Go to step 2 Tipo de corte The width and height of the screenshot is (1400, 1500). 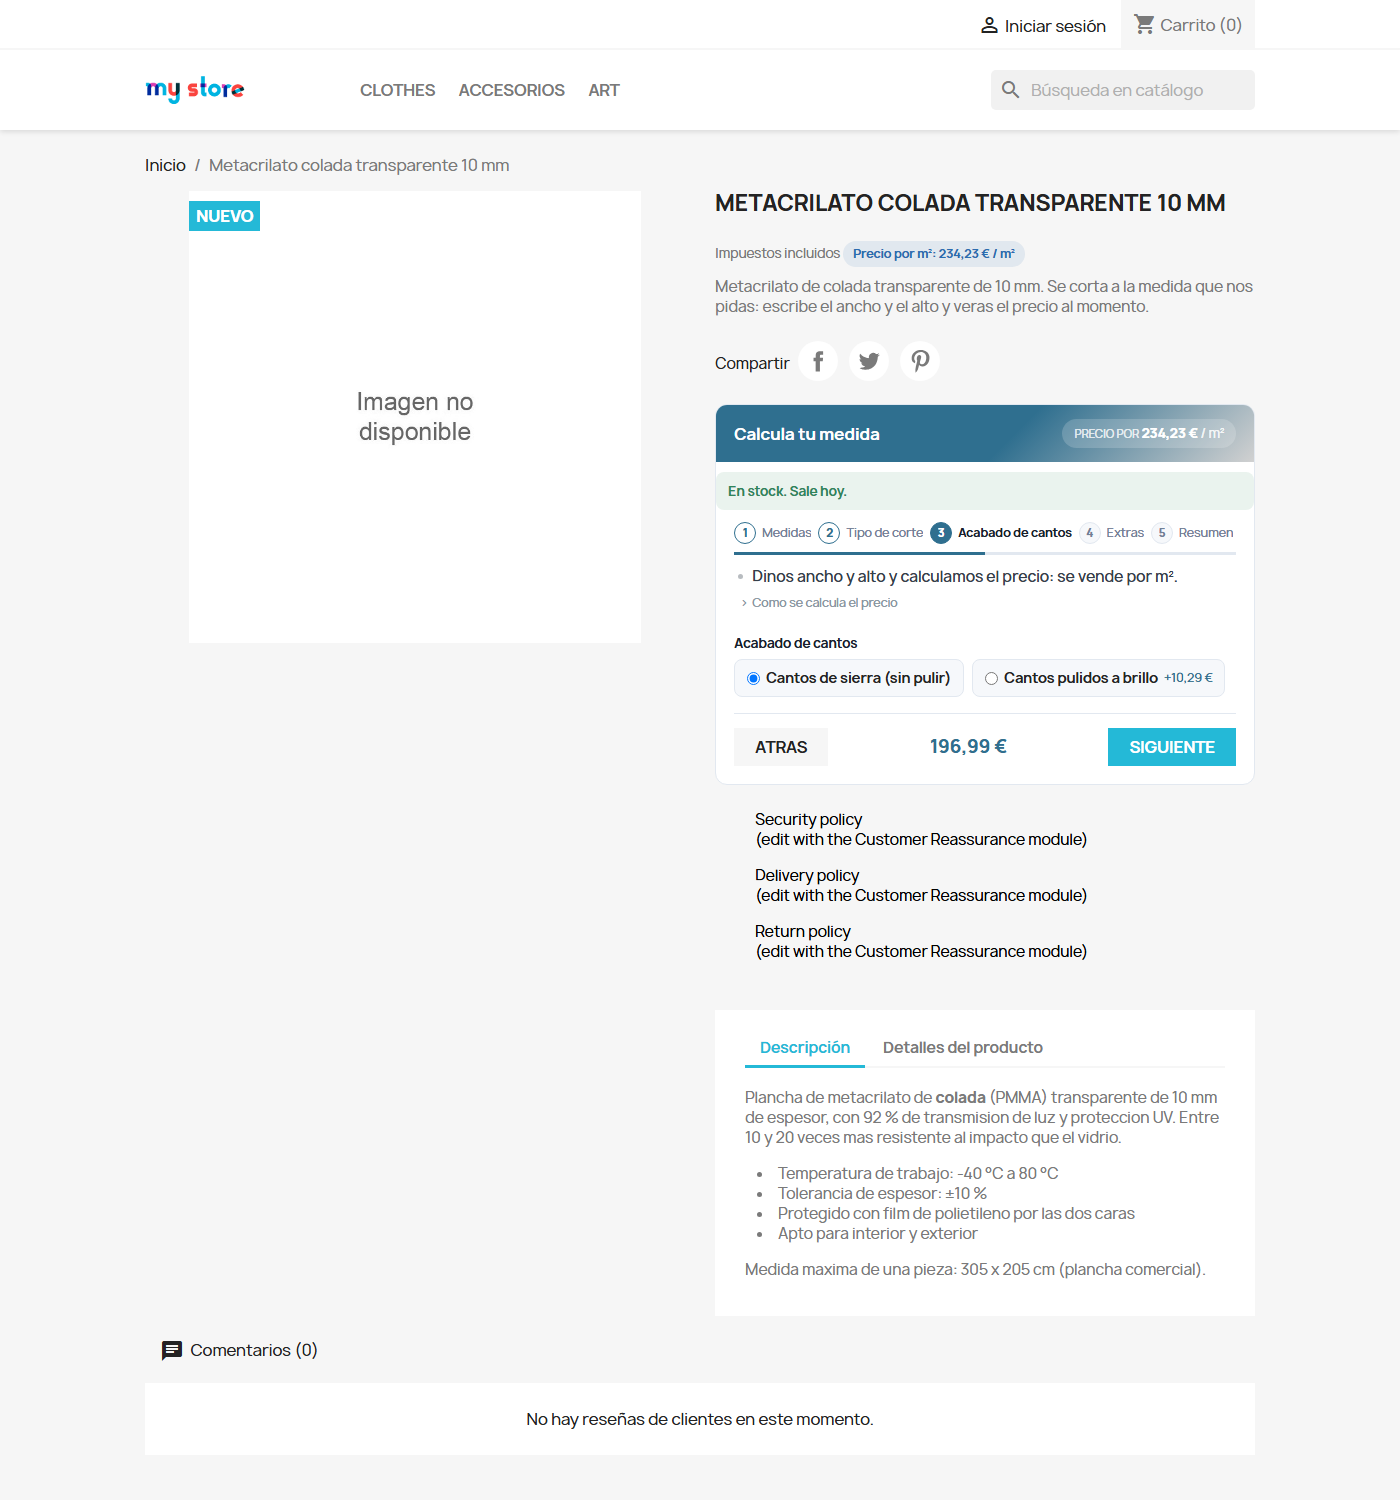coord(871,533)
